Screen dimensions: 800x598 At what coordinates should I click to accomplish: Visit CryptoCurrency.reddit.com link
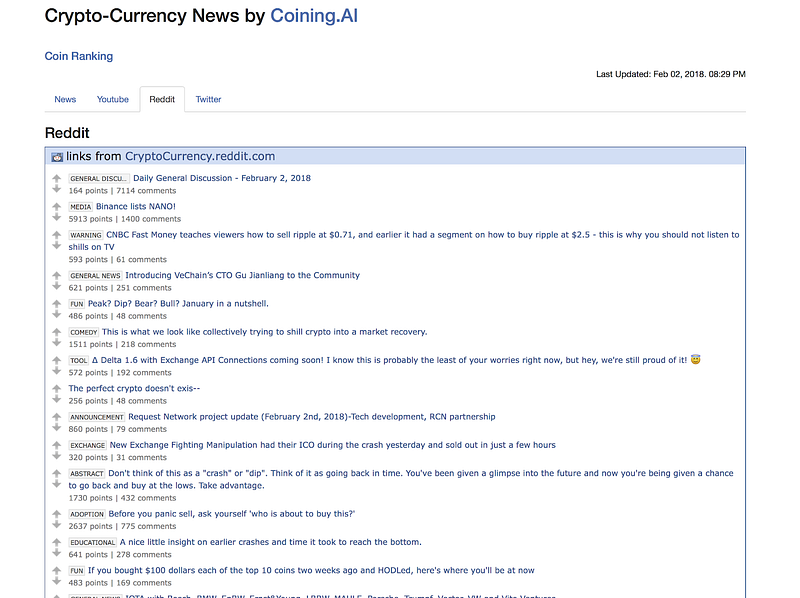pos(200,157)
